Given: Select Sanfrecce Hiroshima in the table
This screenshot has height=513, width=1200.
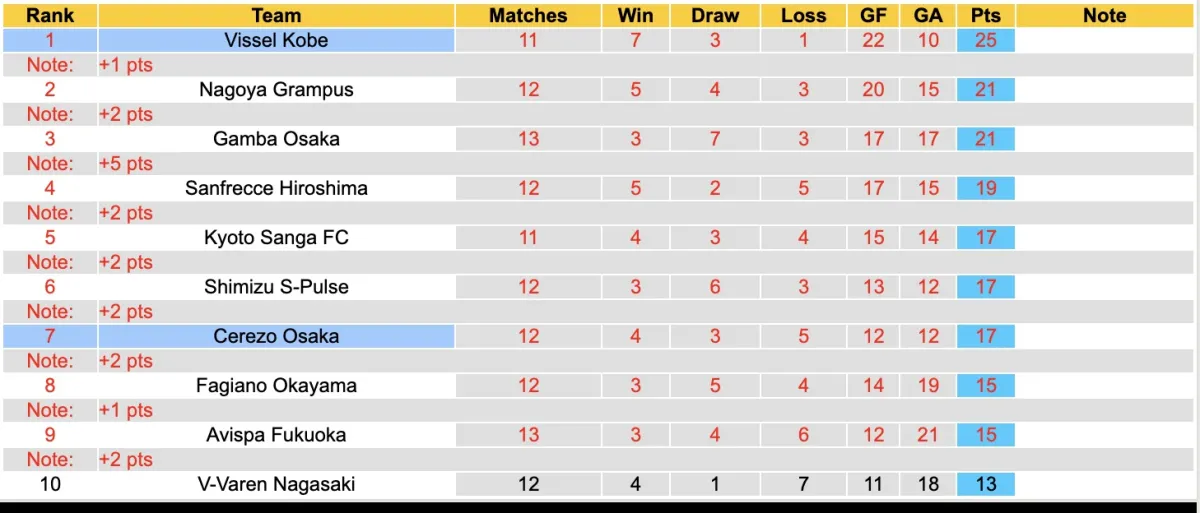Looking at the screenshot, I should [276, 188].
